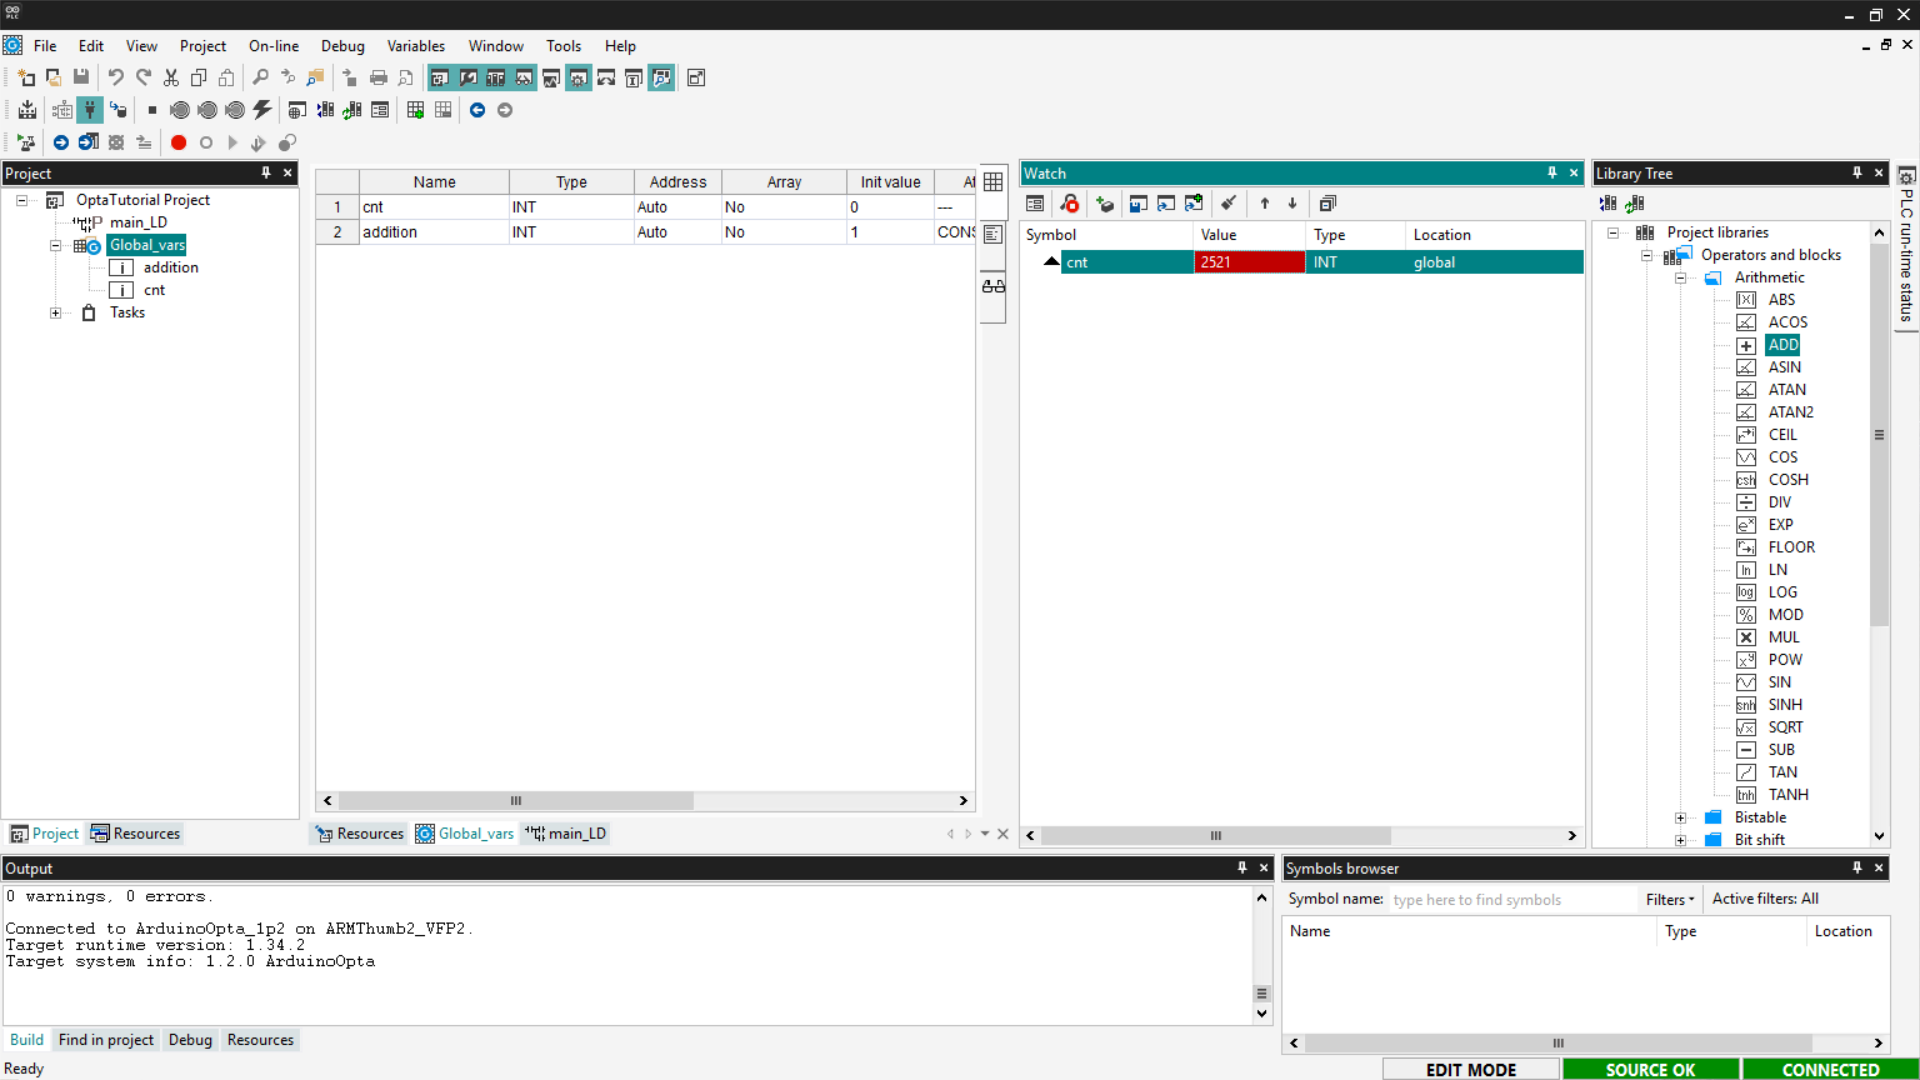Open the On-line menu
This screenshot has width=1920, height=1080.
point(273,46)
